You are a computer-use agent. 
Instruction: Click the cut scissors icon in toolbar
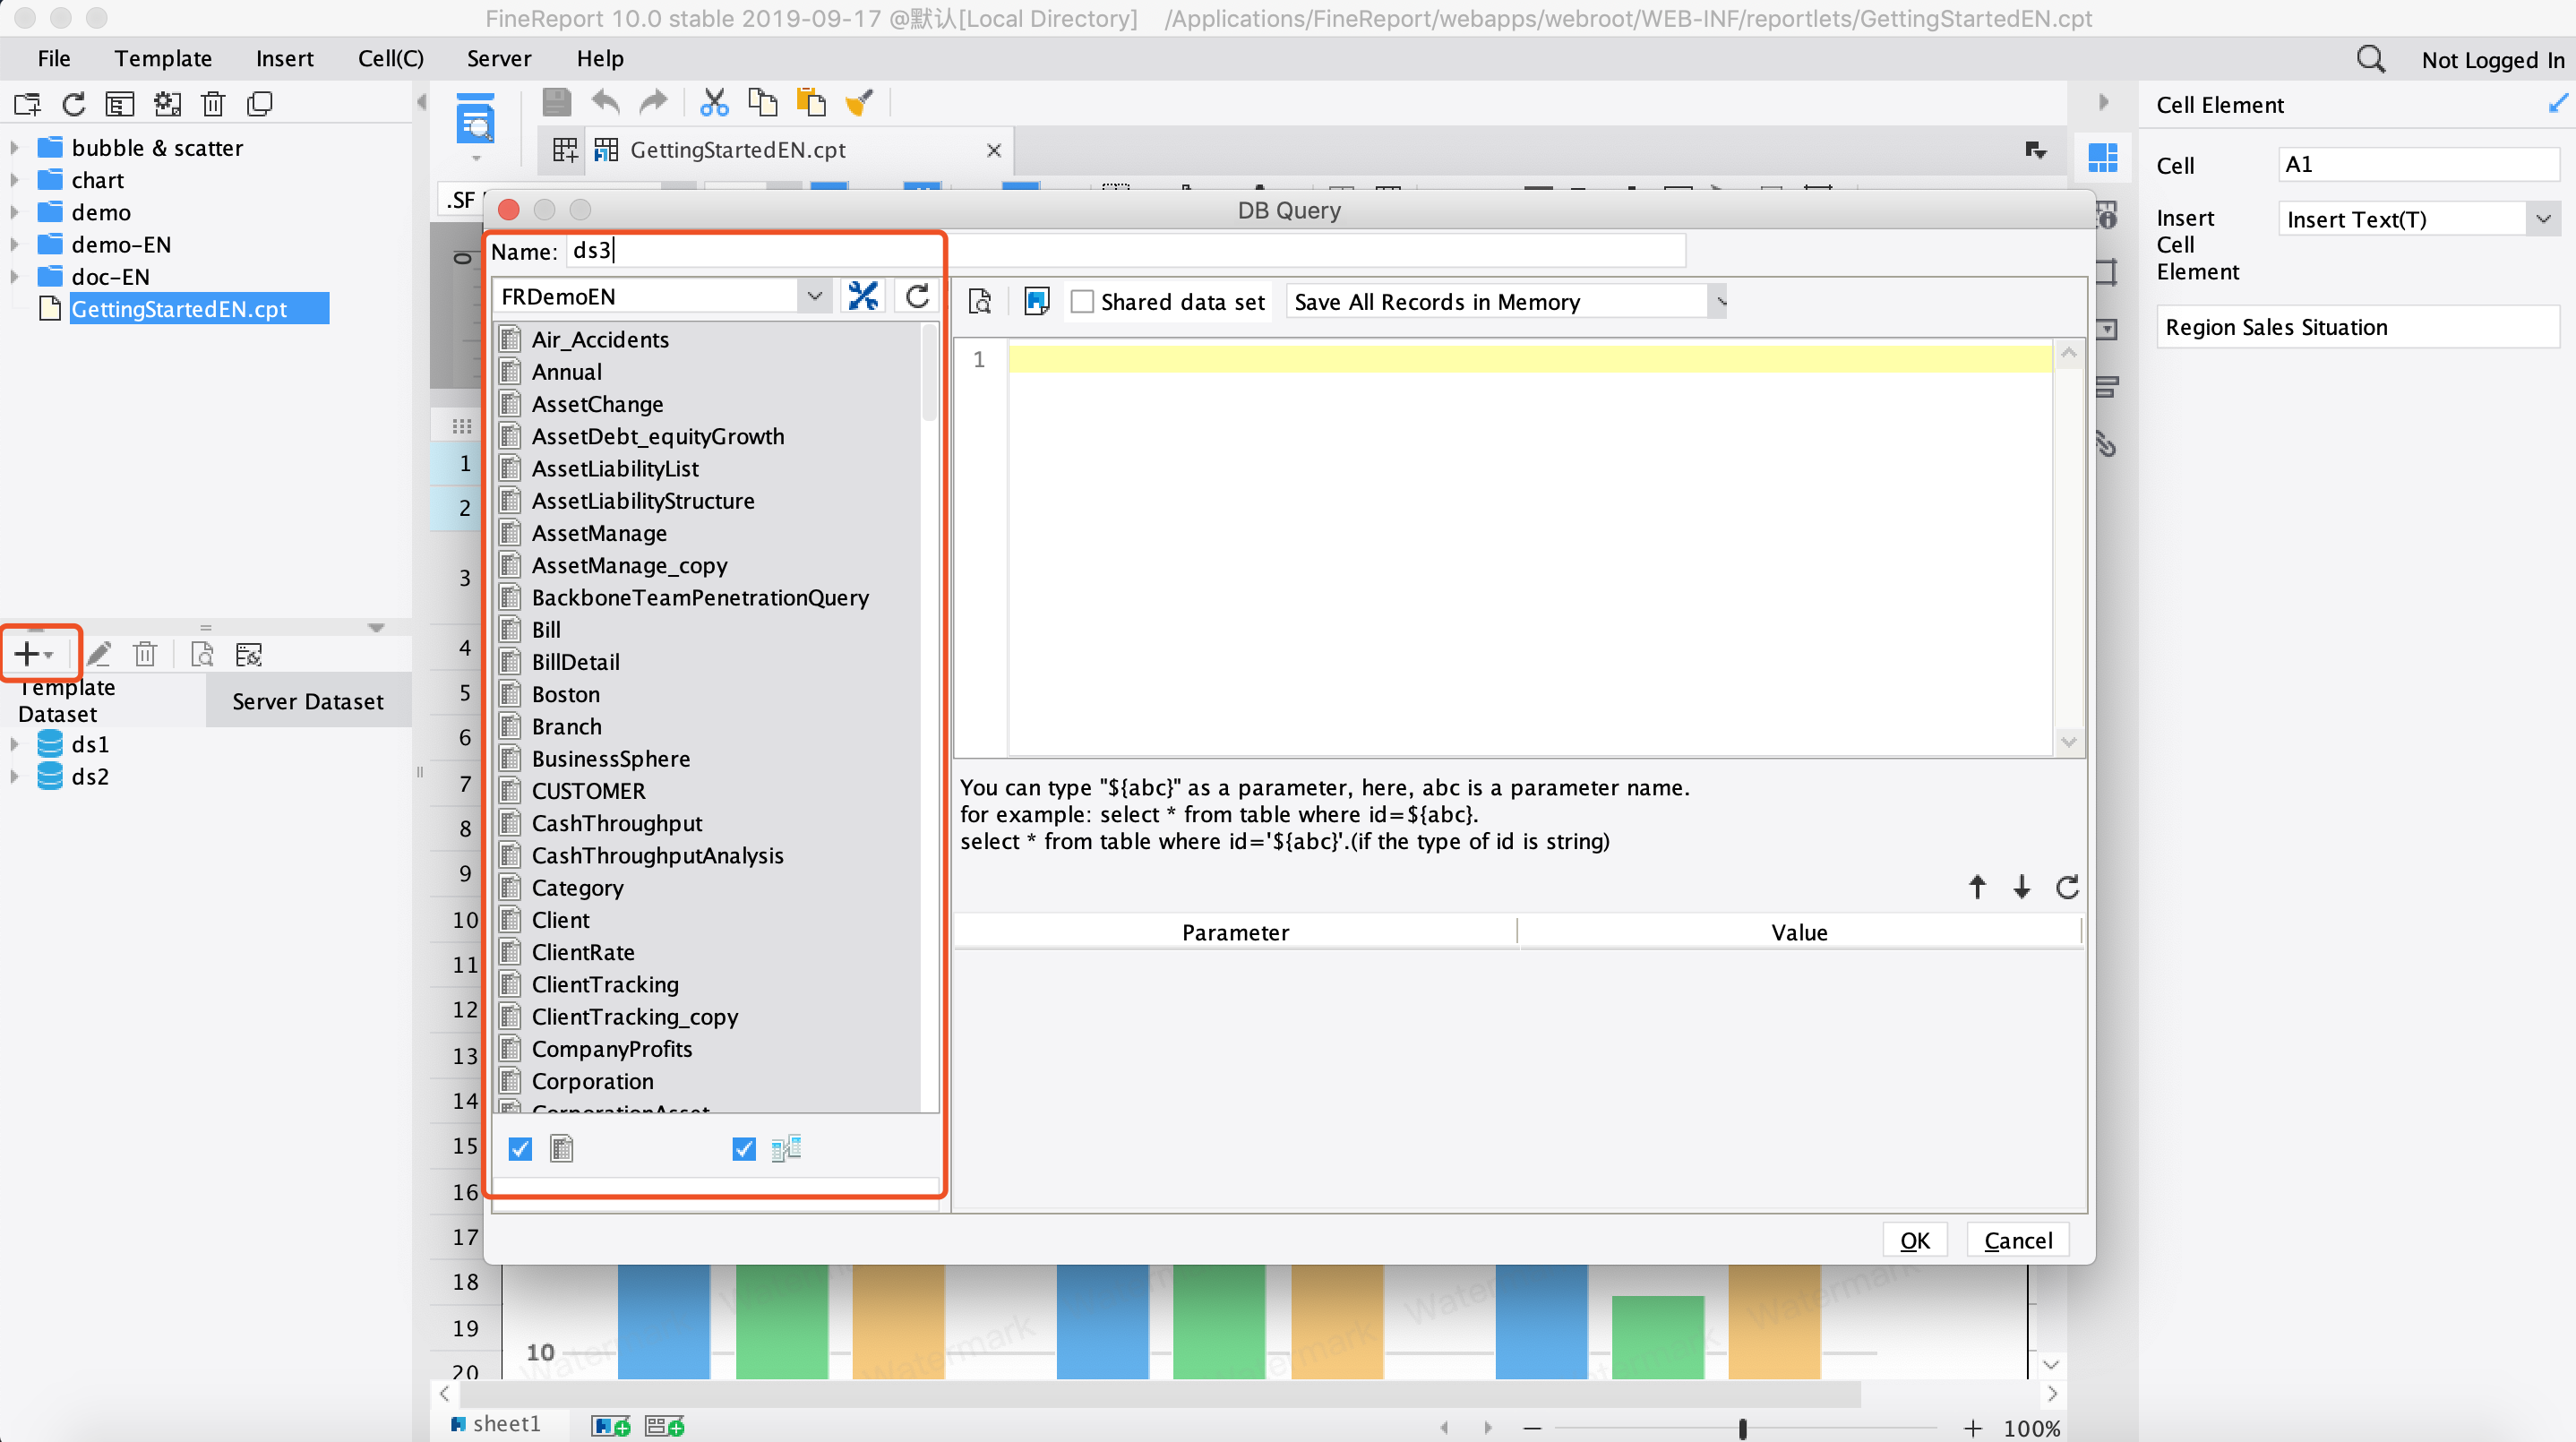[x=714, y=103]
